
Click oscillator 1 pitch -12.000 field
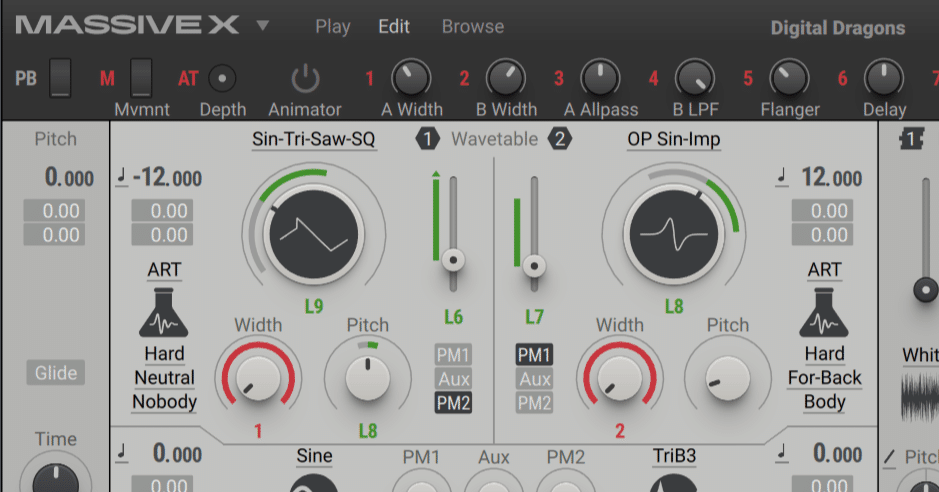pyautogui.click(x=167, y=178)
